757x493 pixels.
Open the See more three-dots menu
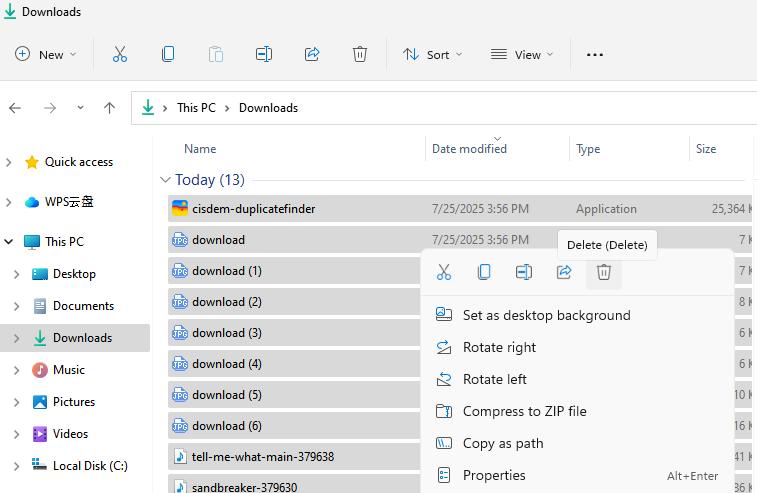[x=595, y=54]
